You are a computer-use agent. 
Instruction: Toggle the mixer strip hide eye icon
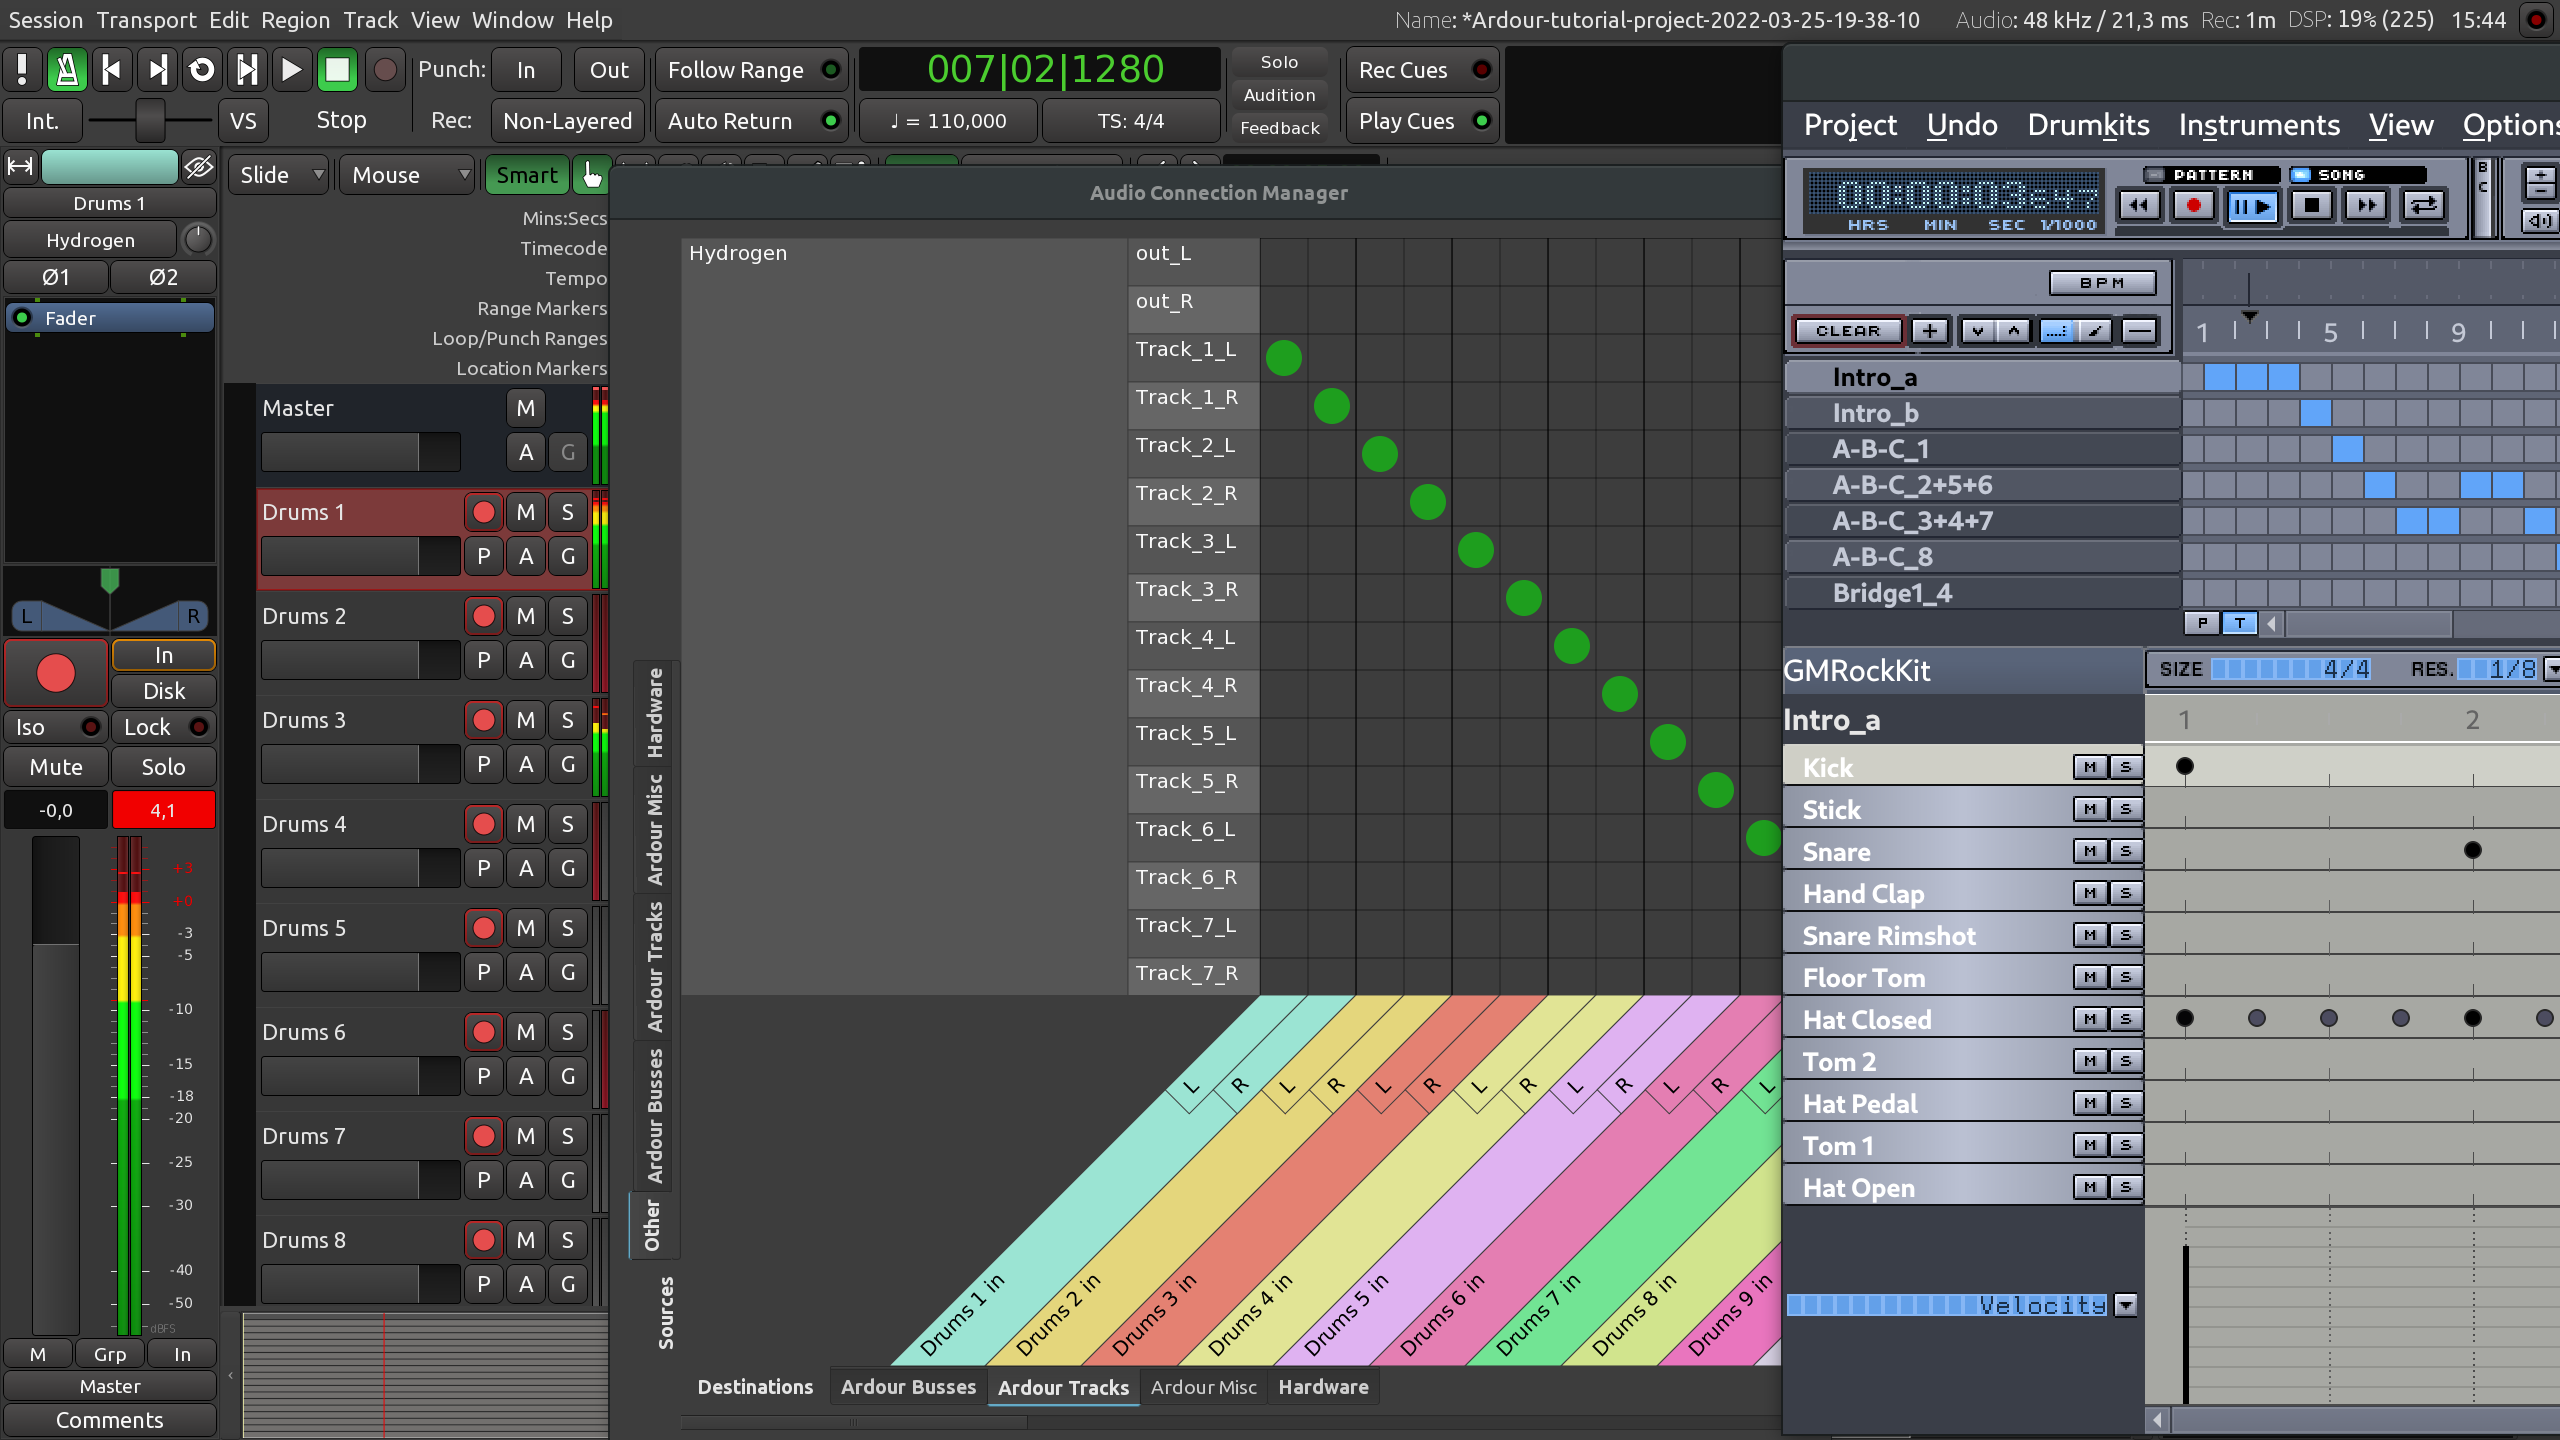coord(199,167)
